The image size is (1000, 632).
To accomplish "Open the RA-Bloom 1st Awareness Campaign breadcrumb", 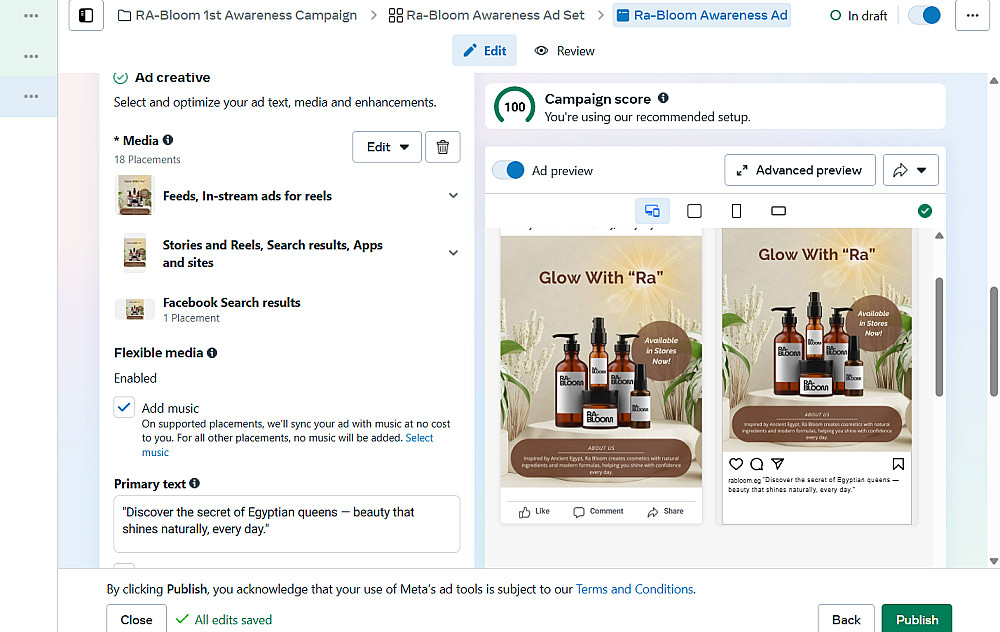I will pyautogui.click(x=237, y=15).
